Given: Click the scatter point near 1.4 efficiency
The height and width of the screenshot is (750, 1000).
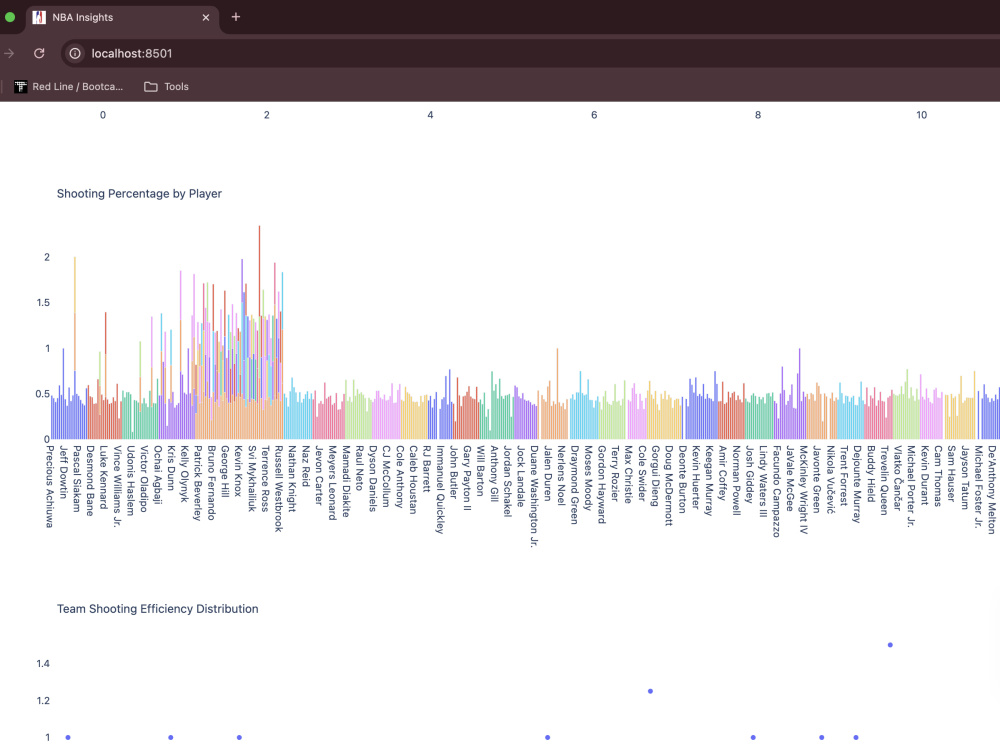Looking at the screenshot, I should coord(890,645).
